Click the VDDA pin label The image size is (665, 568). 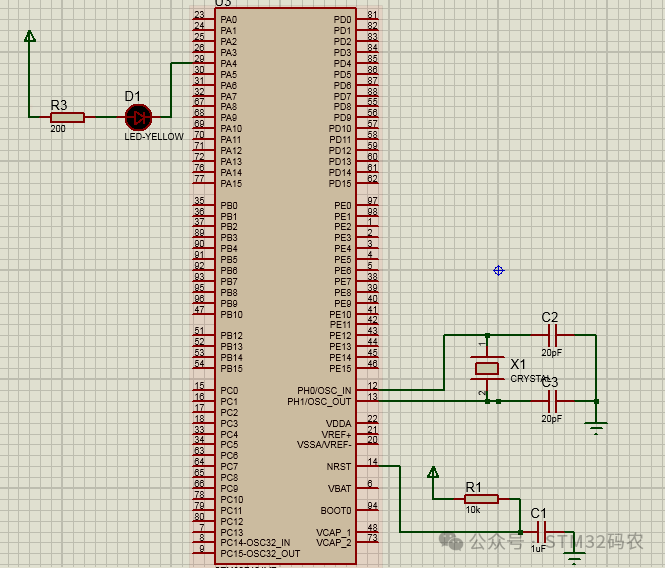[x=339, y=423]
